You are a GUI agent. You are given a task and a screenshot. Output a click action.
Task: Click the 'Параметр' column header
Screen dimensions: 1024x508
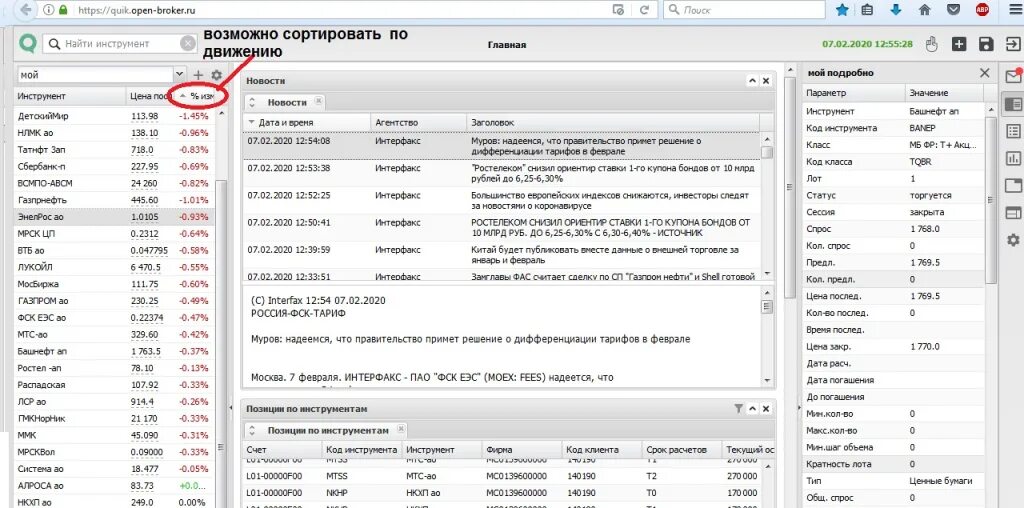[x=853, y=93]
